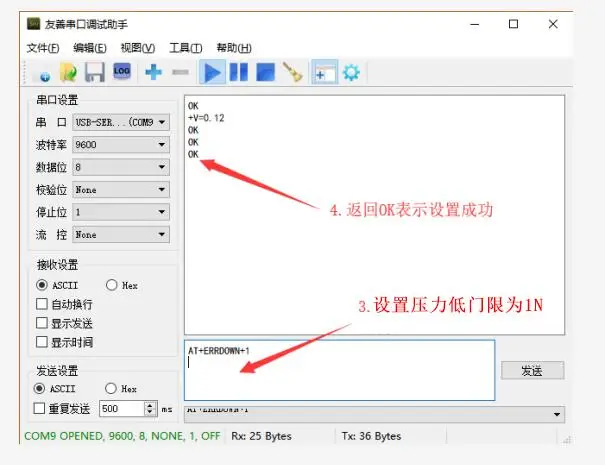Screen dimensions: 605x465
Task: Click the pause icon in toolbar
Action: pyautogui.click(x=239, y=72)
